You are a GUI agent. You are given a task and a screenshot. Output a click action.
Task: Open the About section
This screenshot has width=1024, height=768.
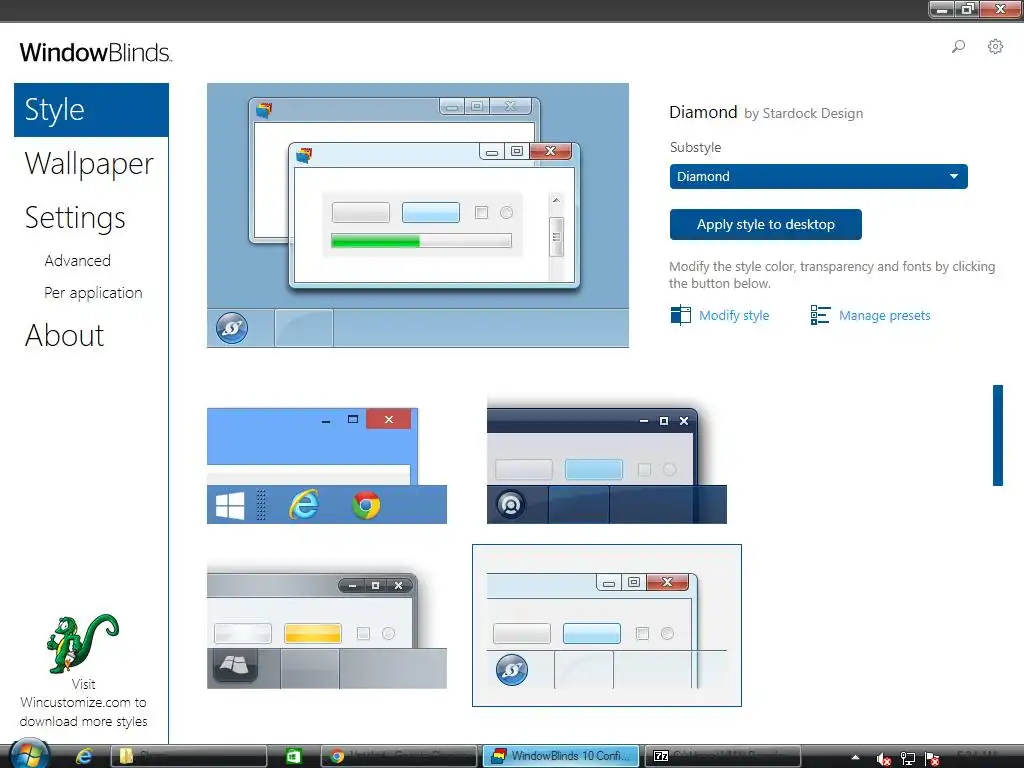click(x=64, y=336)
